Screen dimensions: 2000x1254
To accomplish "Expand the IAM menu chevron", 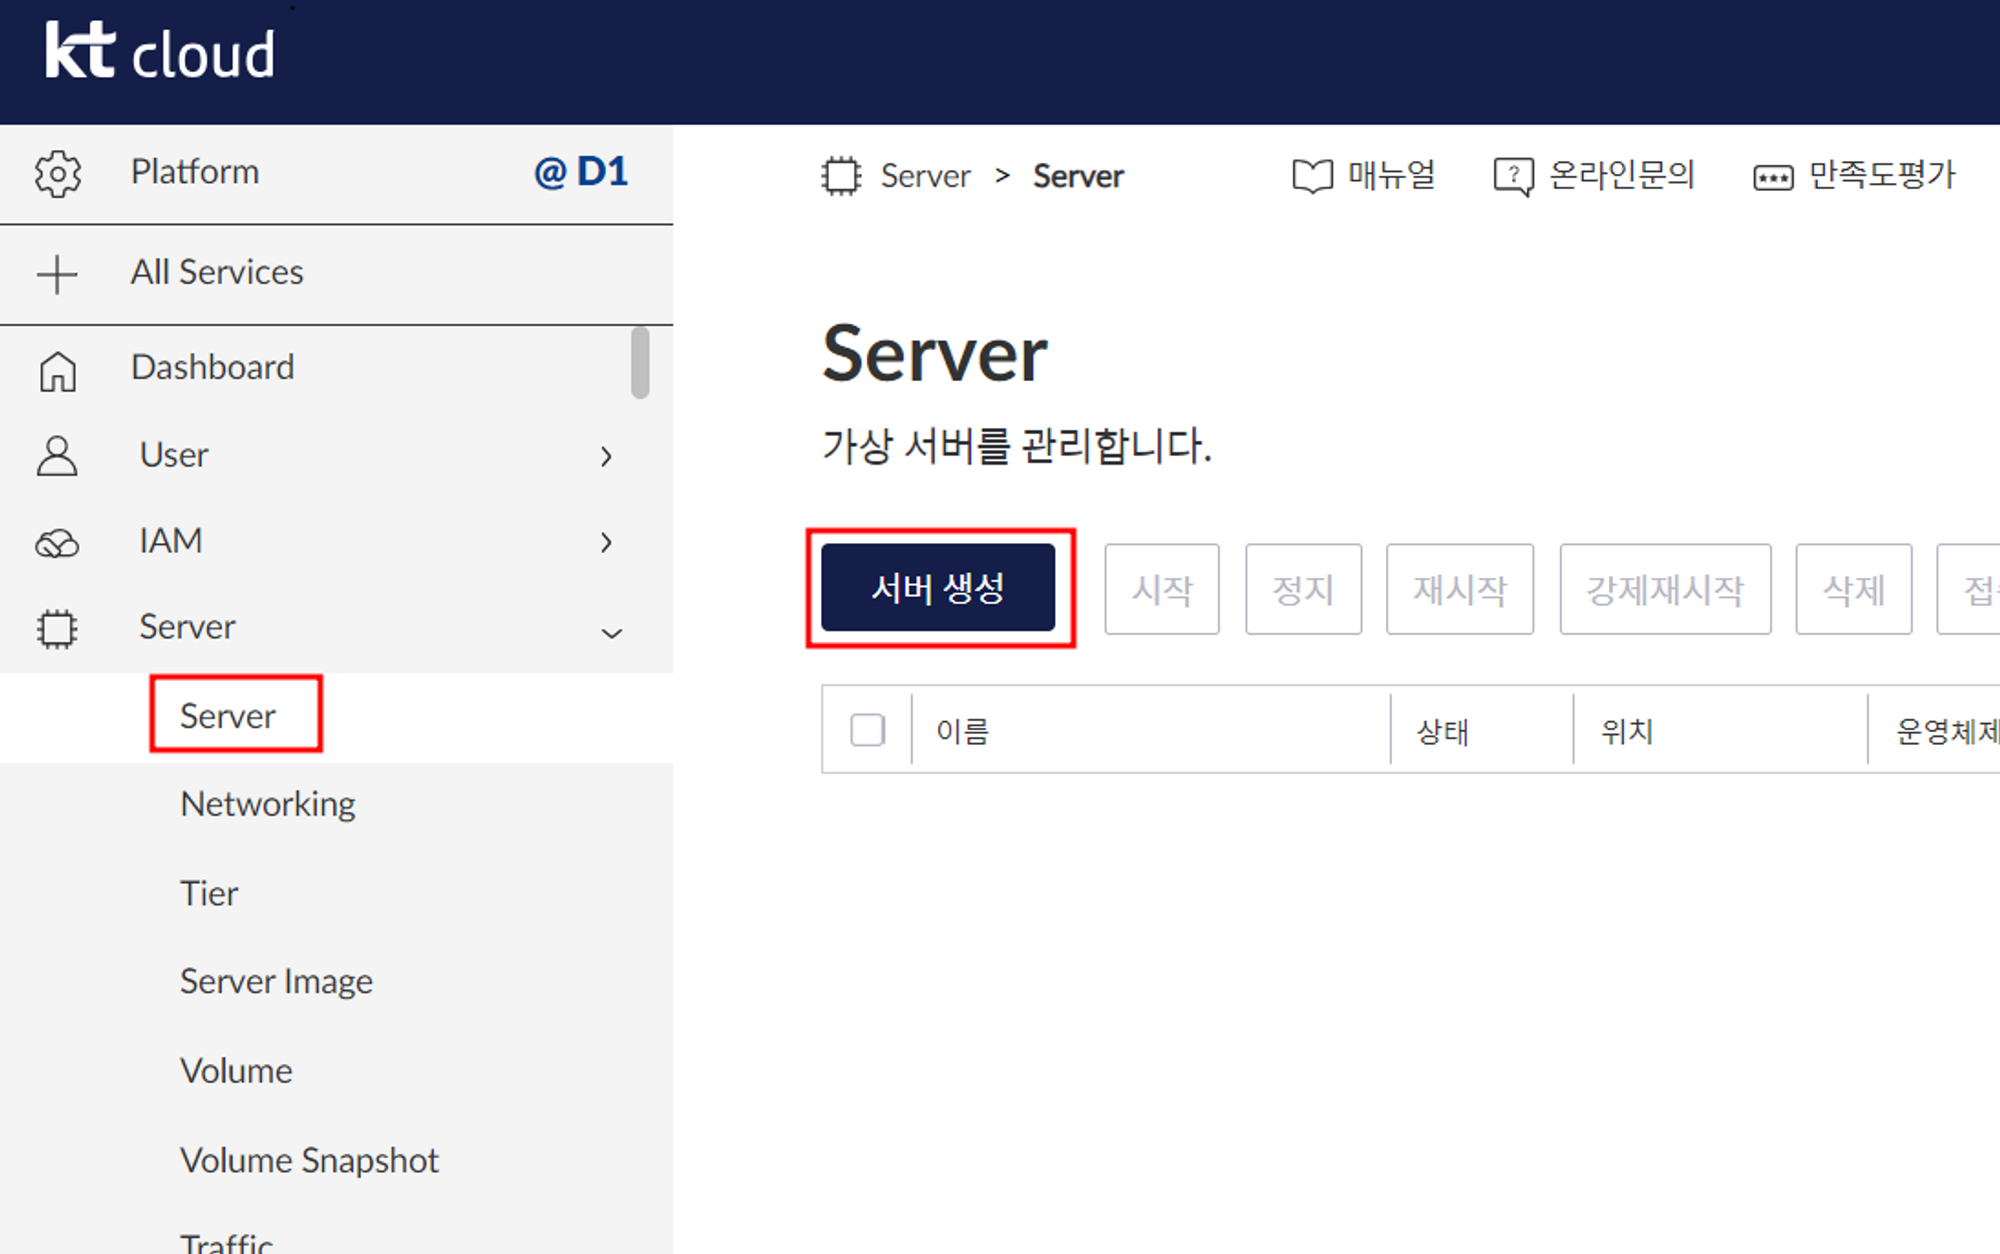I will (x=606, y=543).
